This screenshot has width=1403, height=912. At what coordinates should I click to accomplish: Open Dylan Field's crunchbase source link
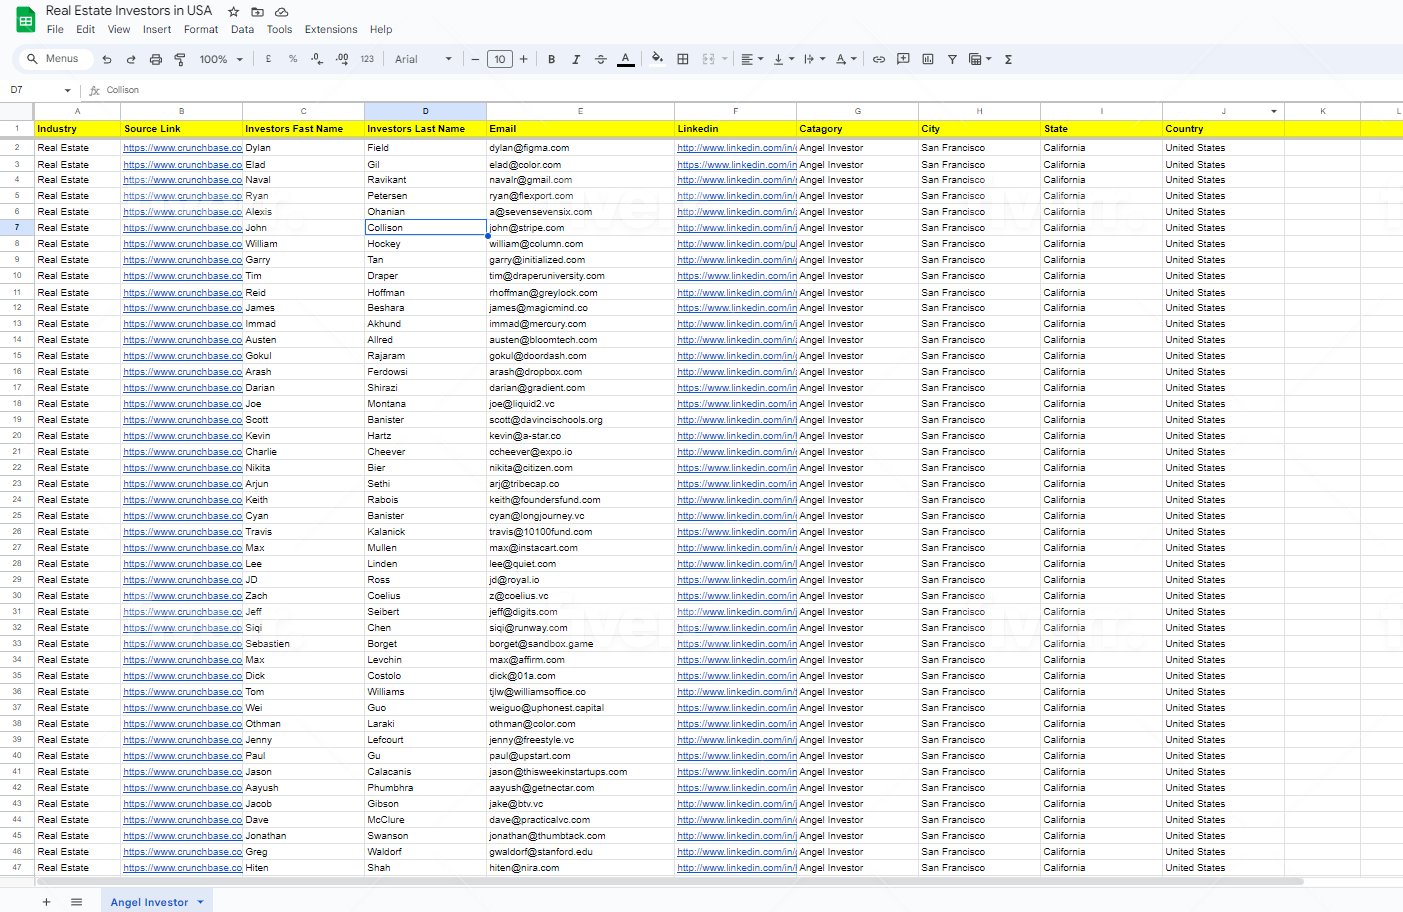point(183,148)
